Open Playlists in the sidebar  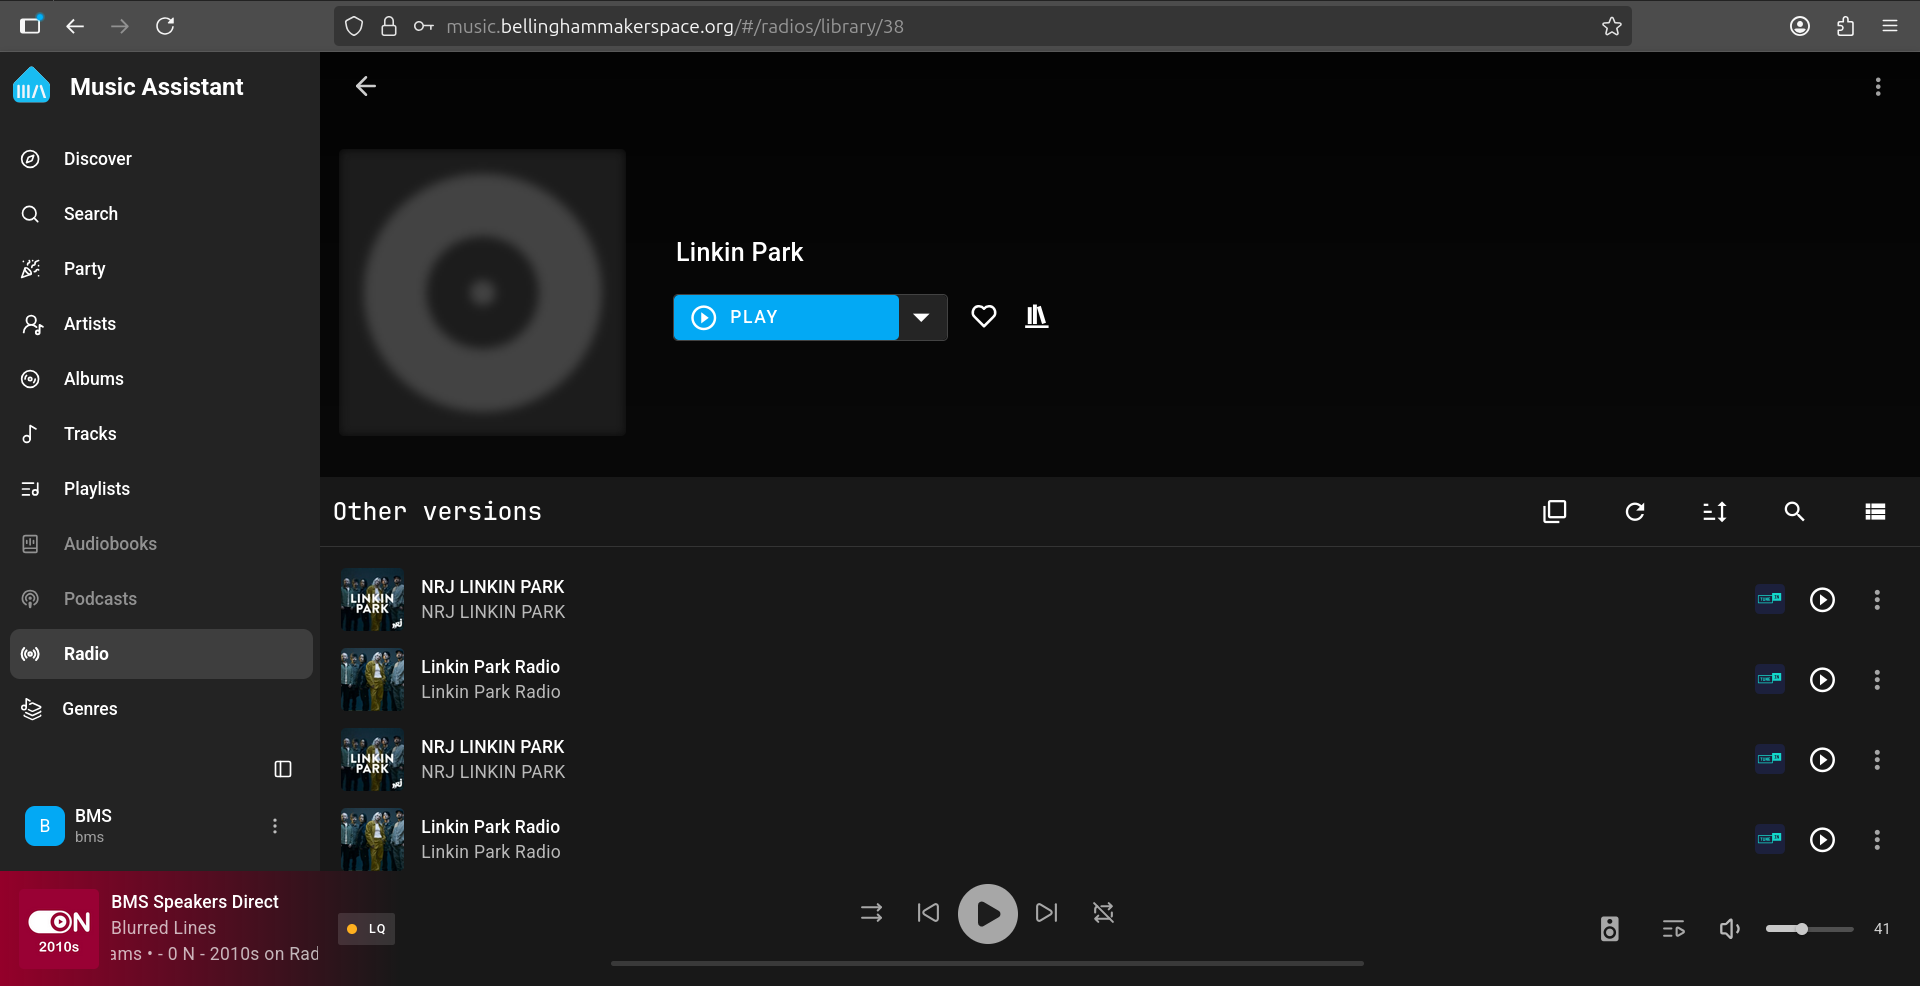tap(161, 489)
